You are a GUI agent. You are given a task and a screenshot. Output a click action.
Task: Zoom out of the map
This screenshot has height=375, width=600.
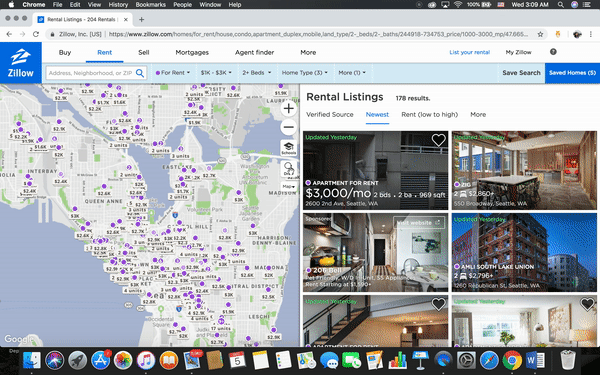289,127
